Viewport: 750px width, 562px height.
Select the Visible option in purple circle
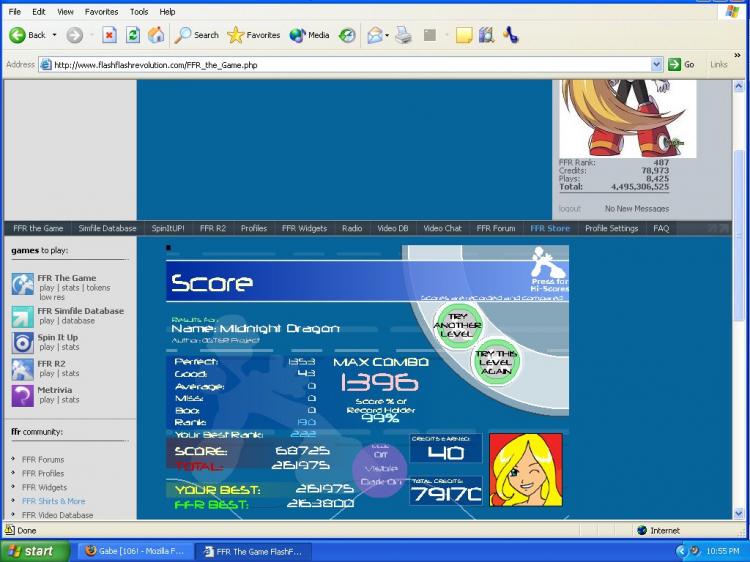point(380,468)
